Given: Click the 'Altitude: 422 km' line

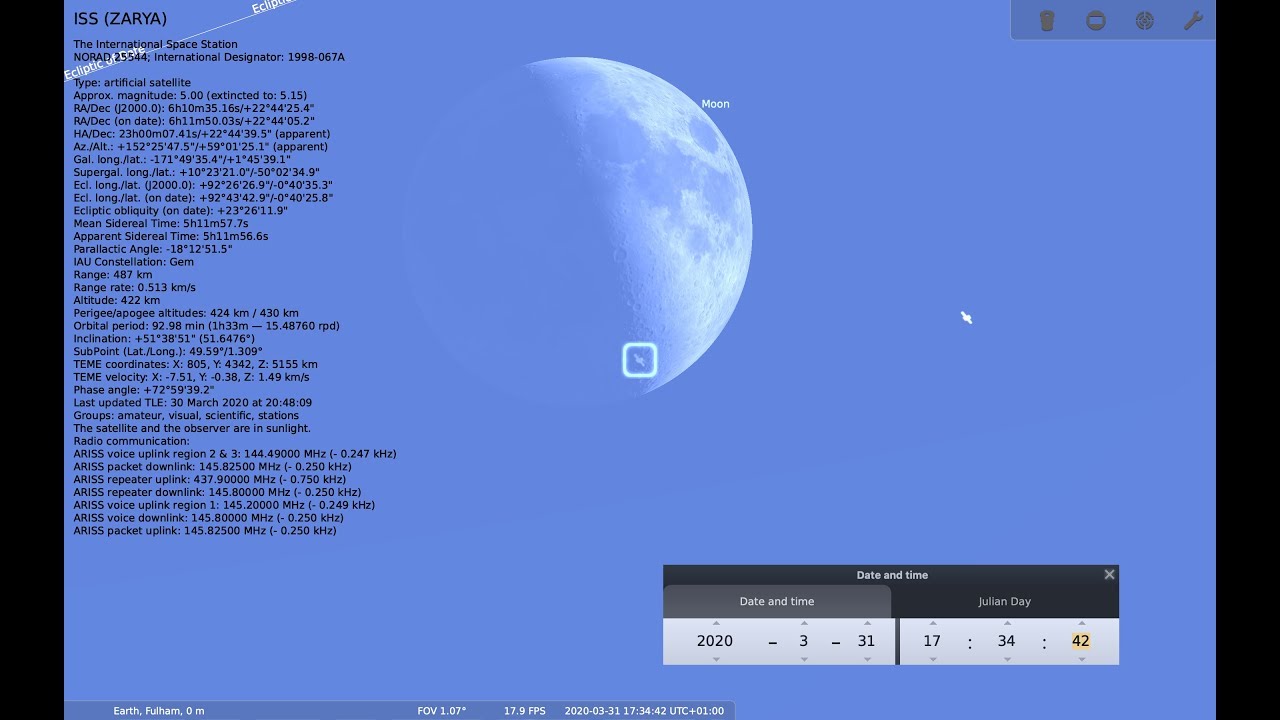Looking at the screenshot, I should pos(117,300).
